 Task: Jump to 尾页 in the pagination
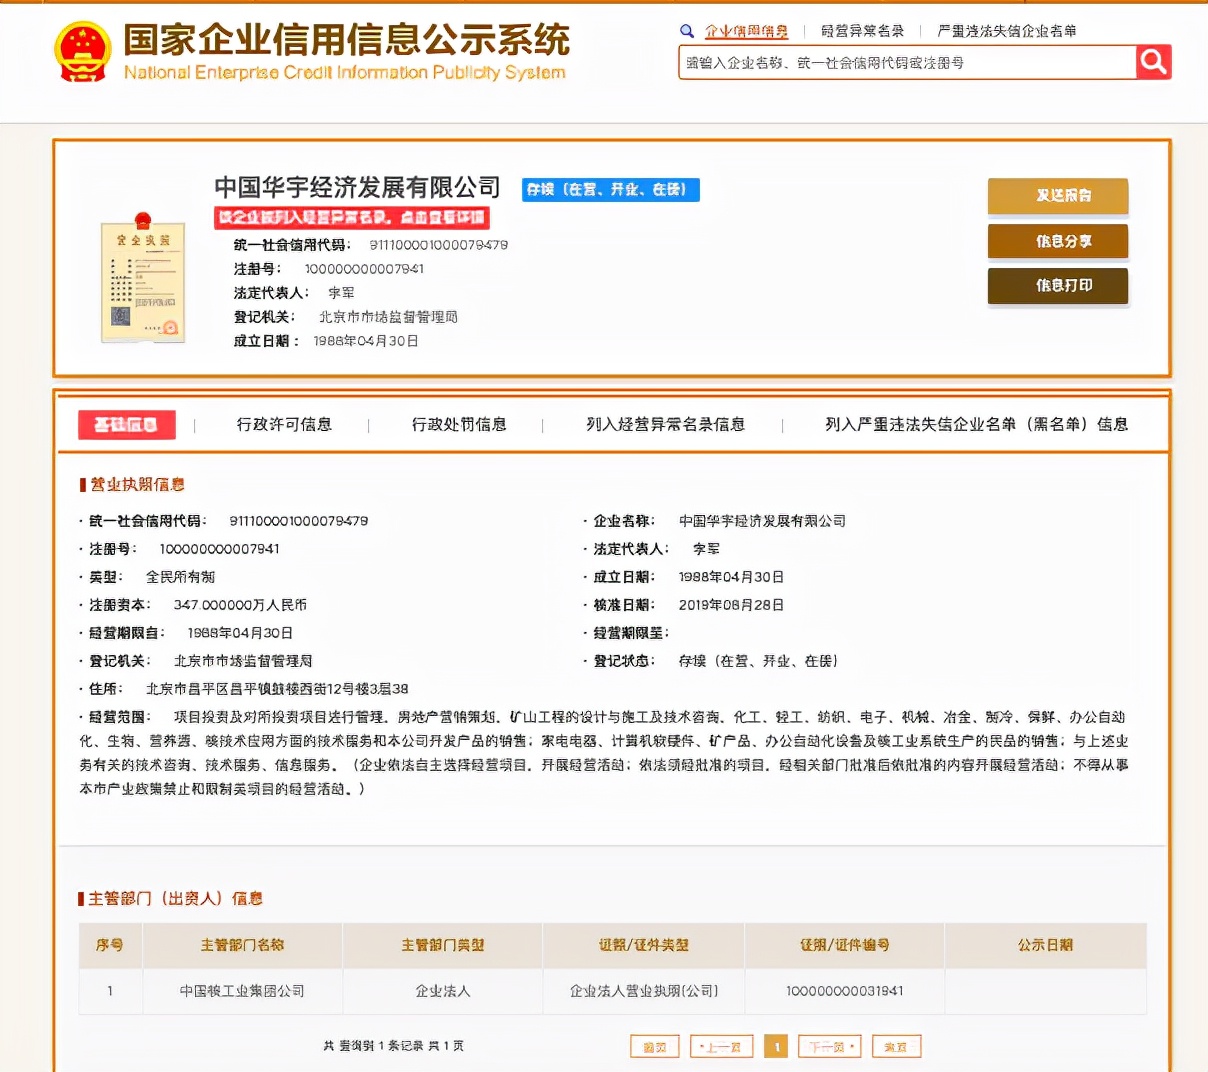896,1046
